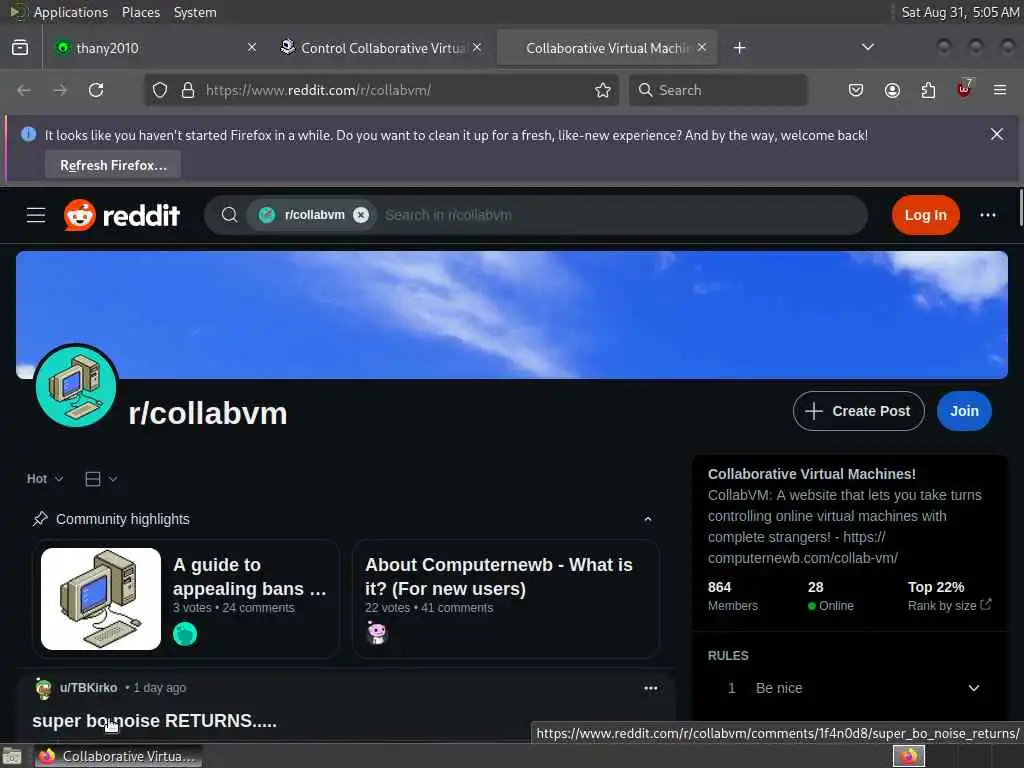Image resolution: width=1024 pixels, height=768 pixels.
Task: Click the Firefox tray icon in bottom panel
Action: (908, 756)
